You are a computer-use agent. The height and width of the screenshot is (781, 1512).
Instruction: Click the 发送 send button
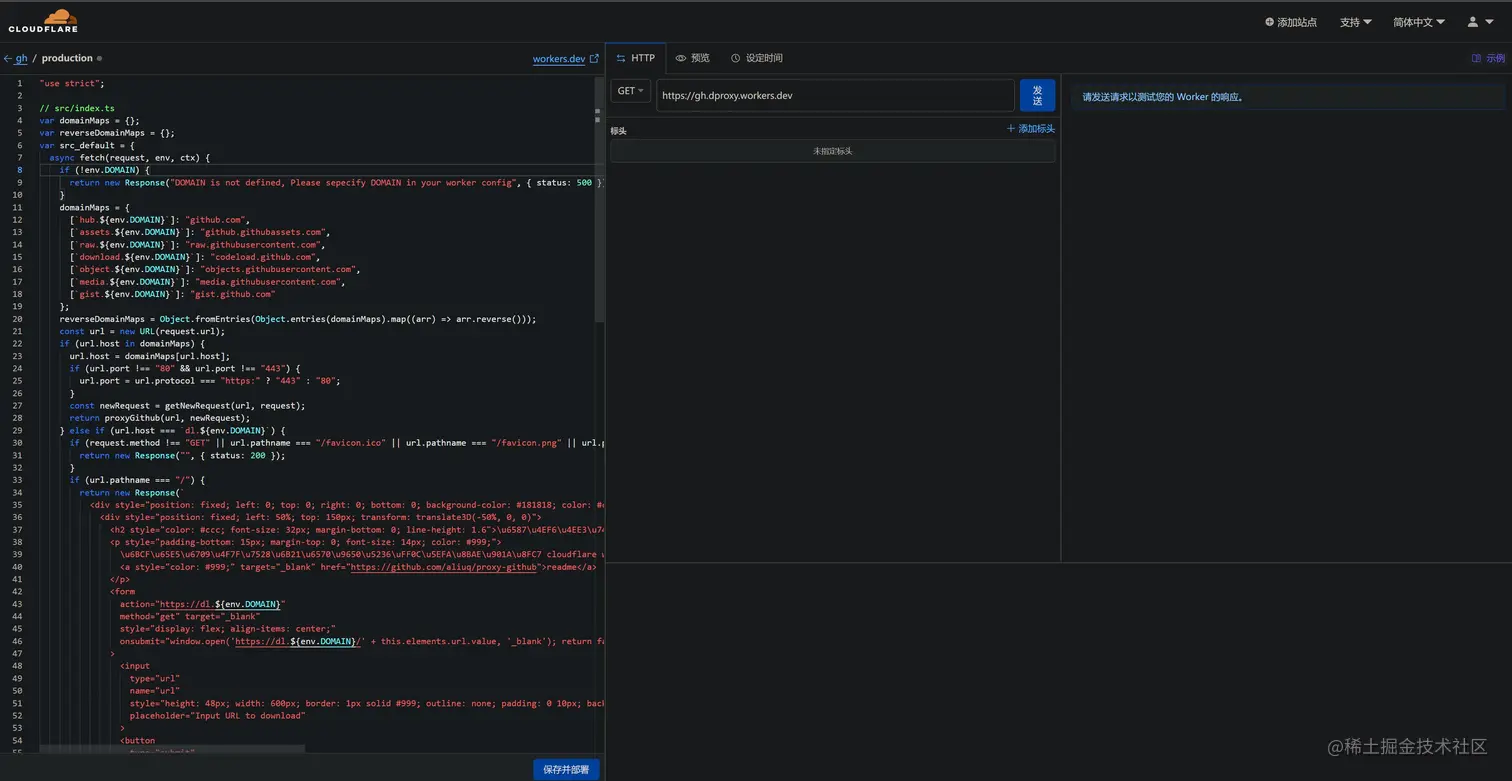coord(1037,95)
